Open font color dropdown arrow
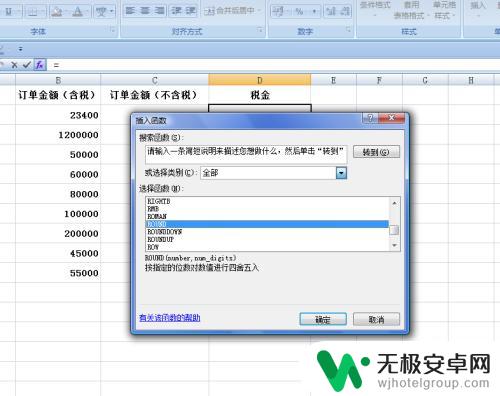The height and width of the screenshot is (396, 500). pyautogui.click(x=88, y=12)
